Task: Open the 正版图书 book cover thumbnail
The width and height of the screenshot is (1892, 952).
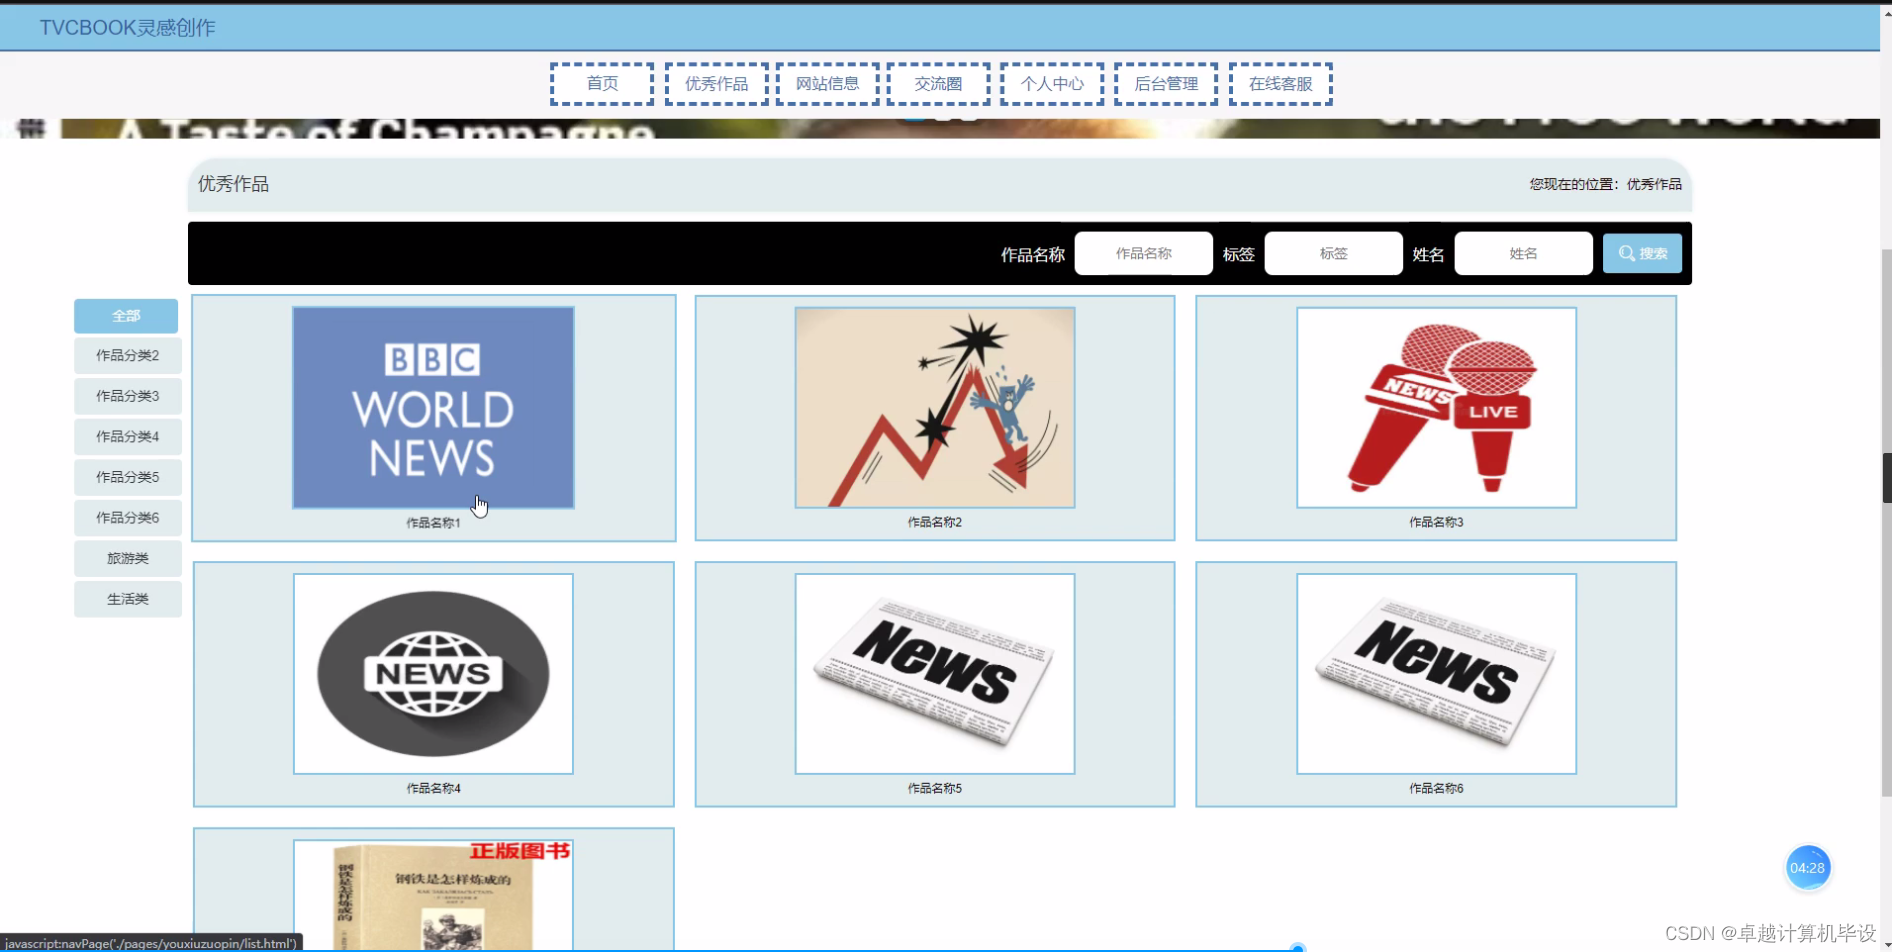Action: coord(433,895)
